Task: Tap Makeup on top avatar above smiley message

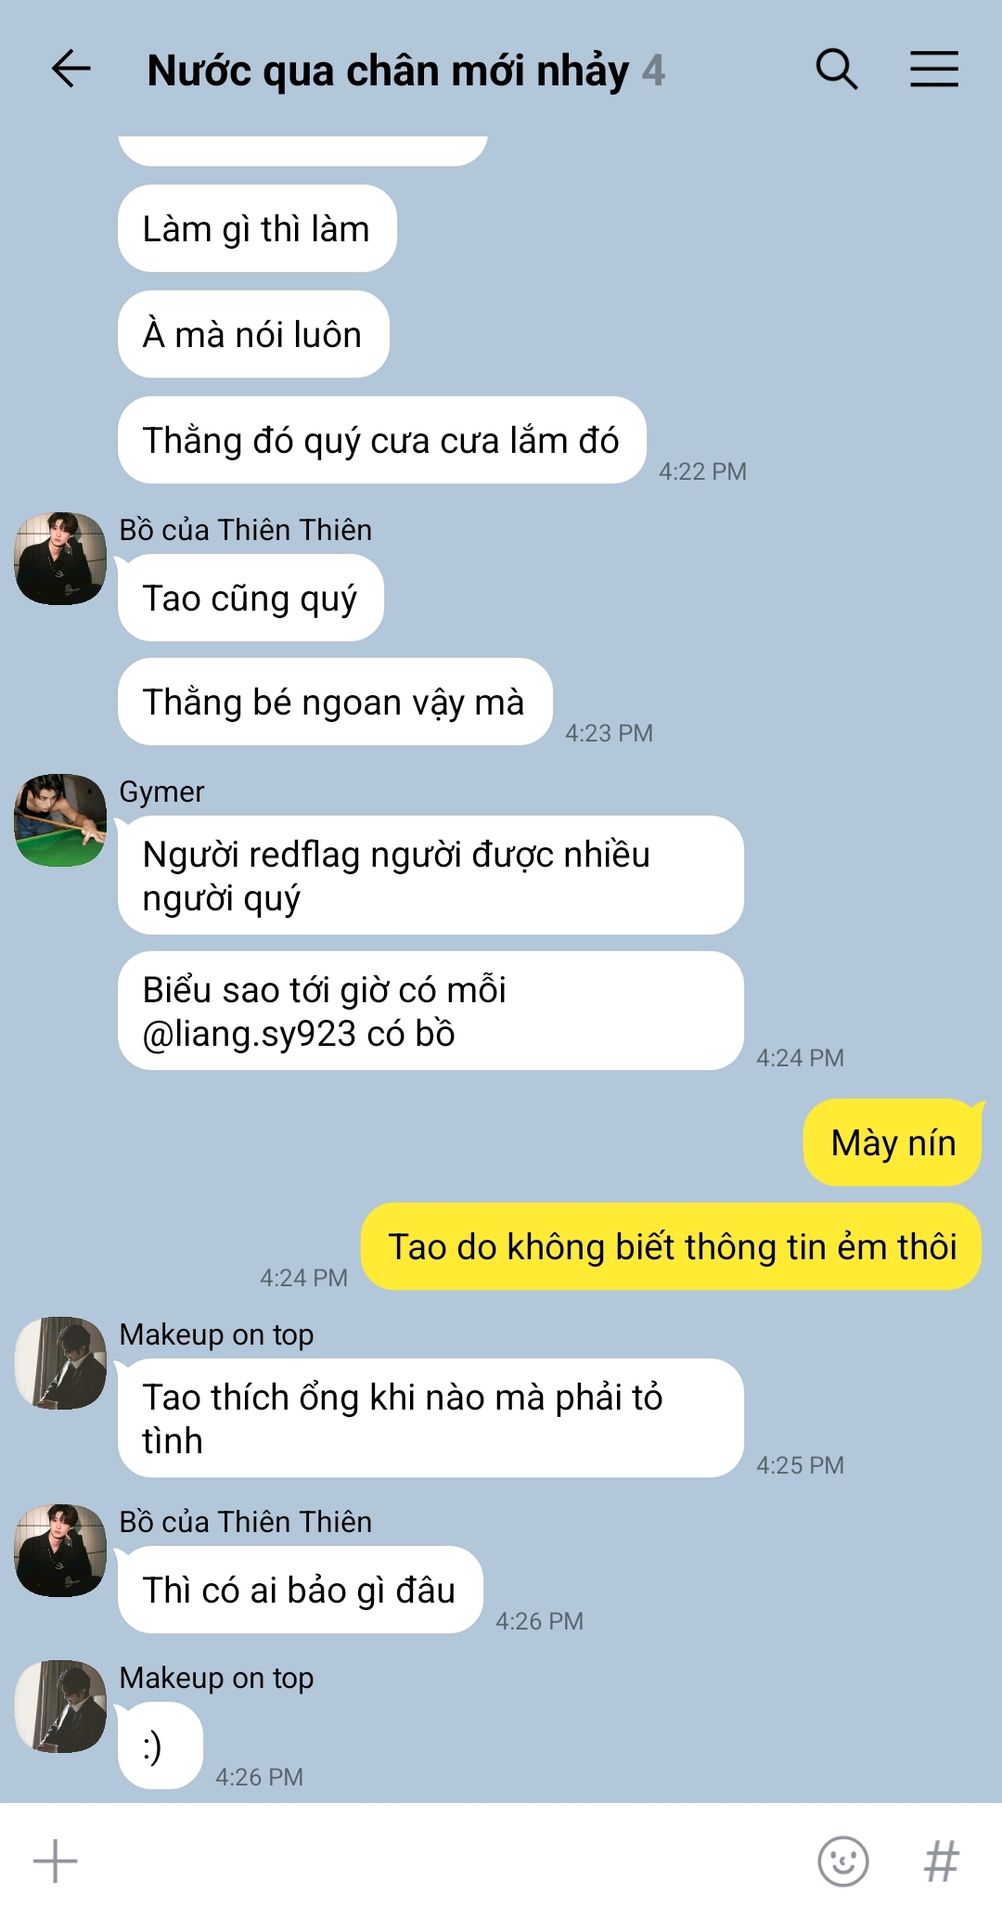Action: tap(60, 1706)
